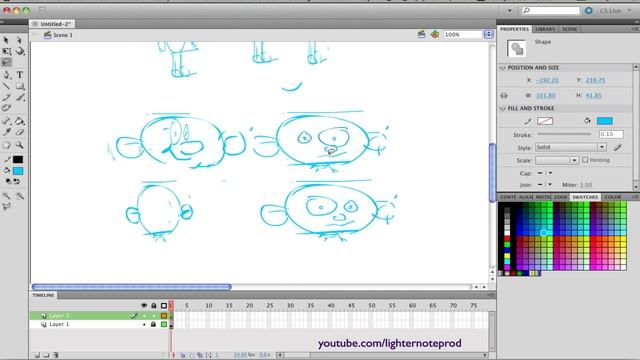
Task: Open the workspace switcher dropdown arrow
Action: pos(509,11)
